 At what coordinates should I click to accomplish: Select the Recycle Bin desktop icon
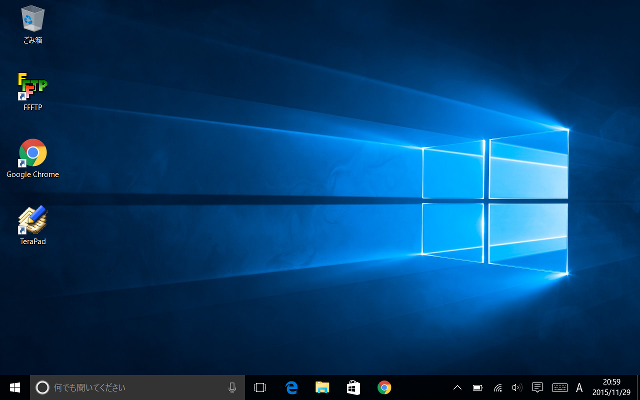[32, 20]
